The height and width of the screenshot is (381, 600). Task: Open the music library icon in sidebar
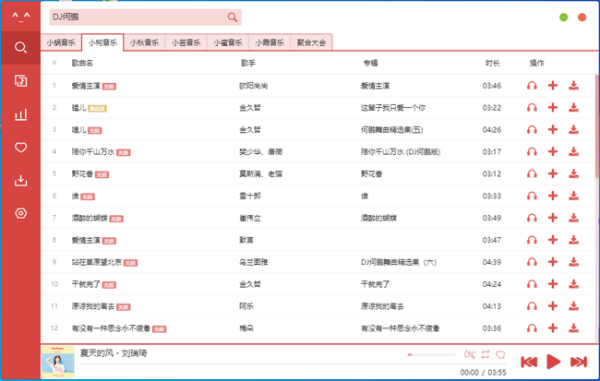point(21,81)
